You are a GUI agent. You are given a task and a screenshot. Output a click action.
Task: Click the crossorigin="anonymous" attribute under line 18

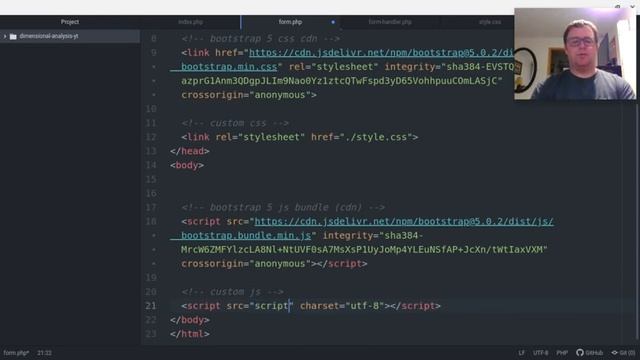point(246,264)
